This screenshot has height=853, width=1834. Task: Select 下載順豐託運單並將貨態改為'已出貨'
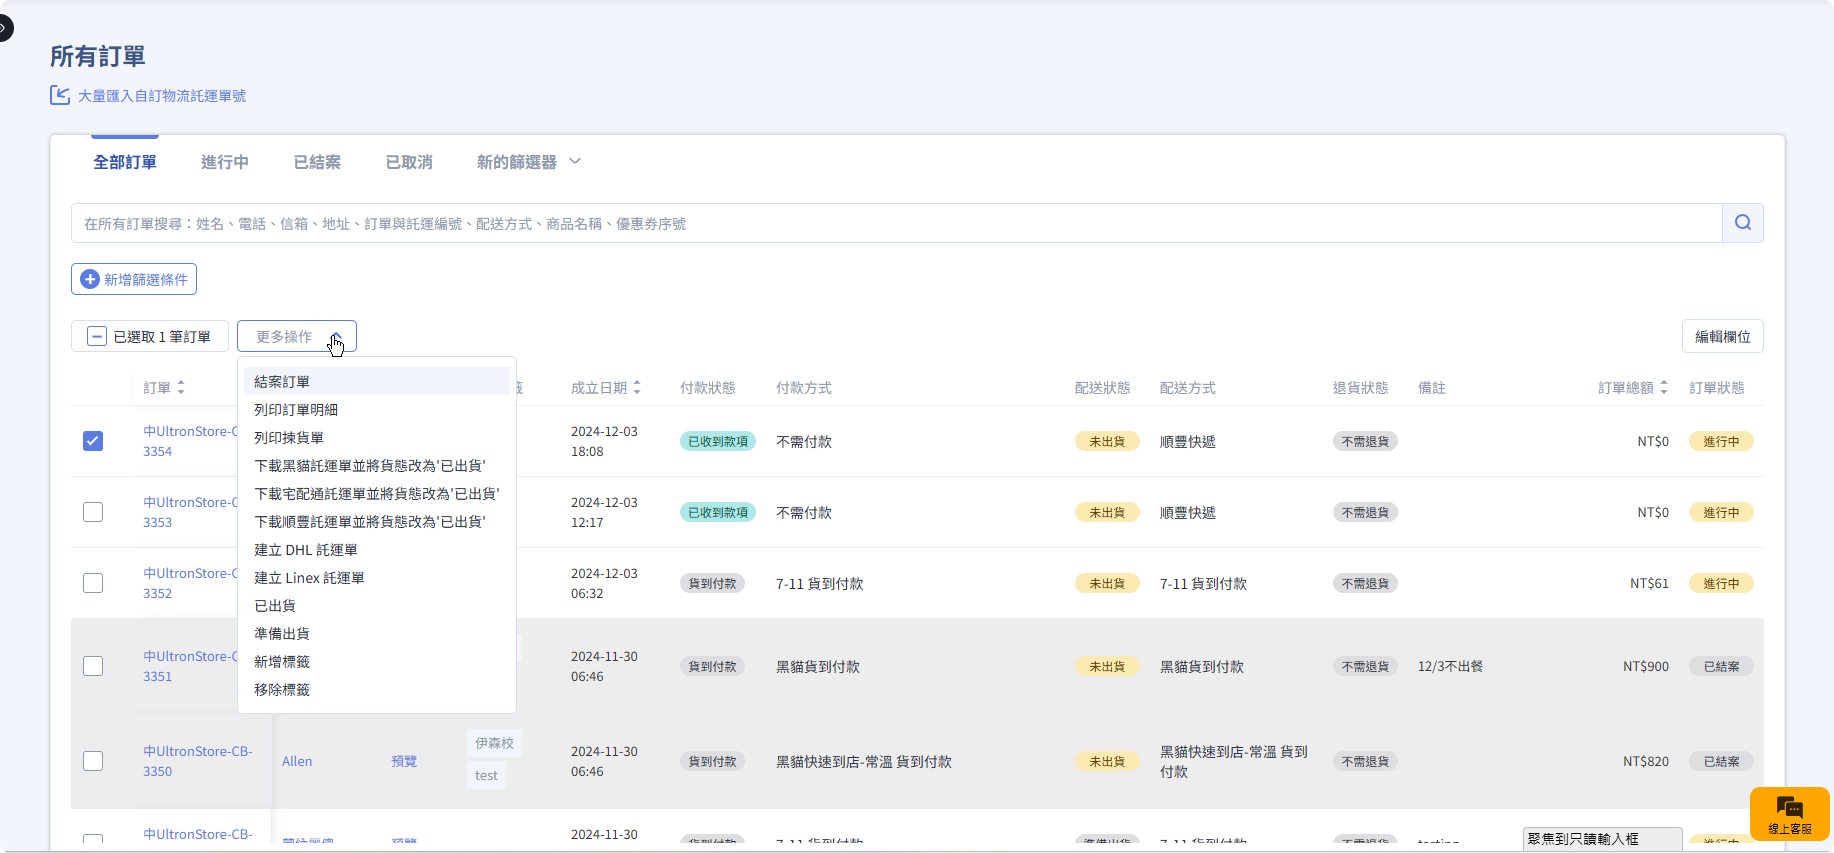coord(377,521)
